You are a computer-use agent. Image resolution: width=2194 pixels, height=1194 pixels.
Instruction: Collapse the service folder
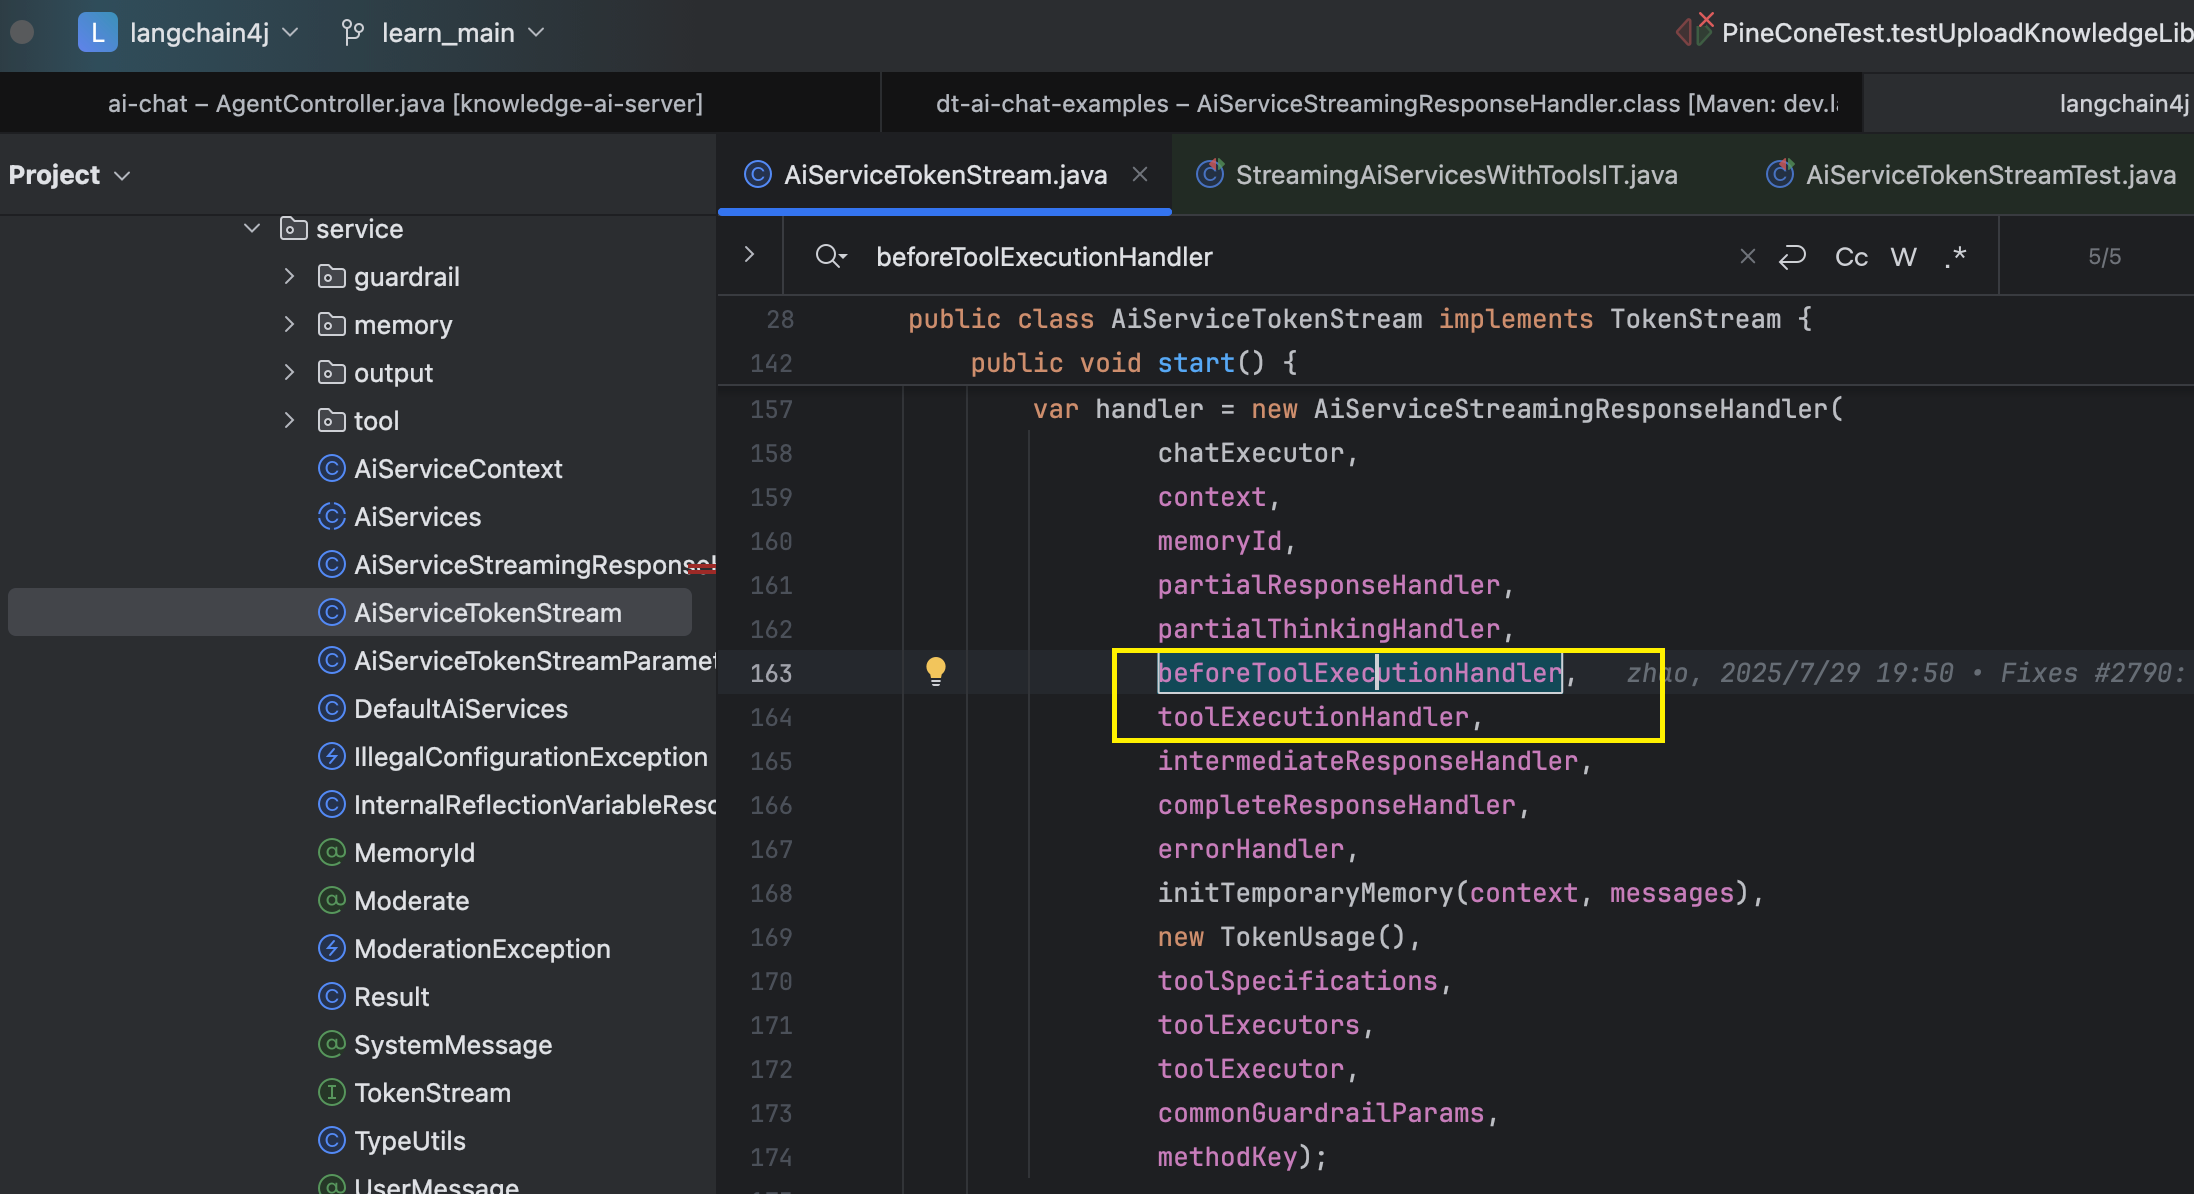click(x=252, y=229)
